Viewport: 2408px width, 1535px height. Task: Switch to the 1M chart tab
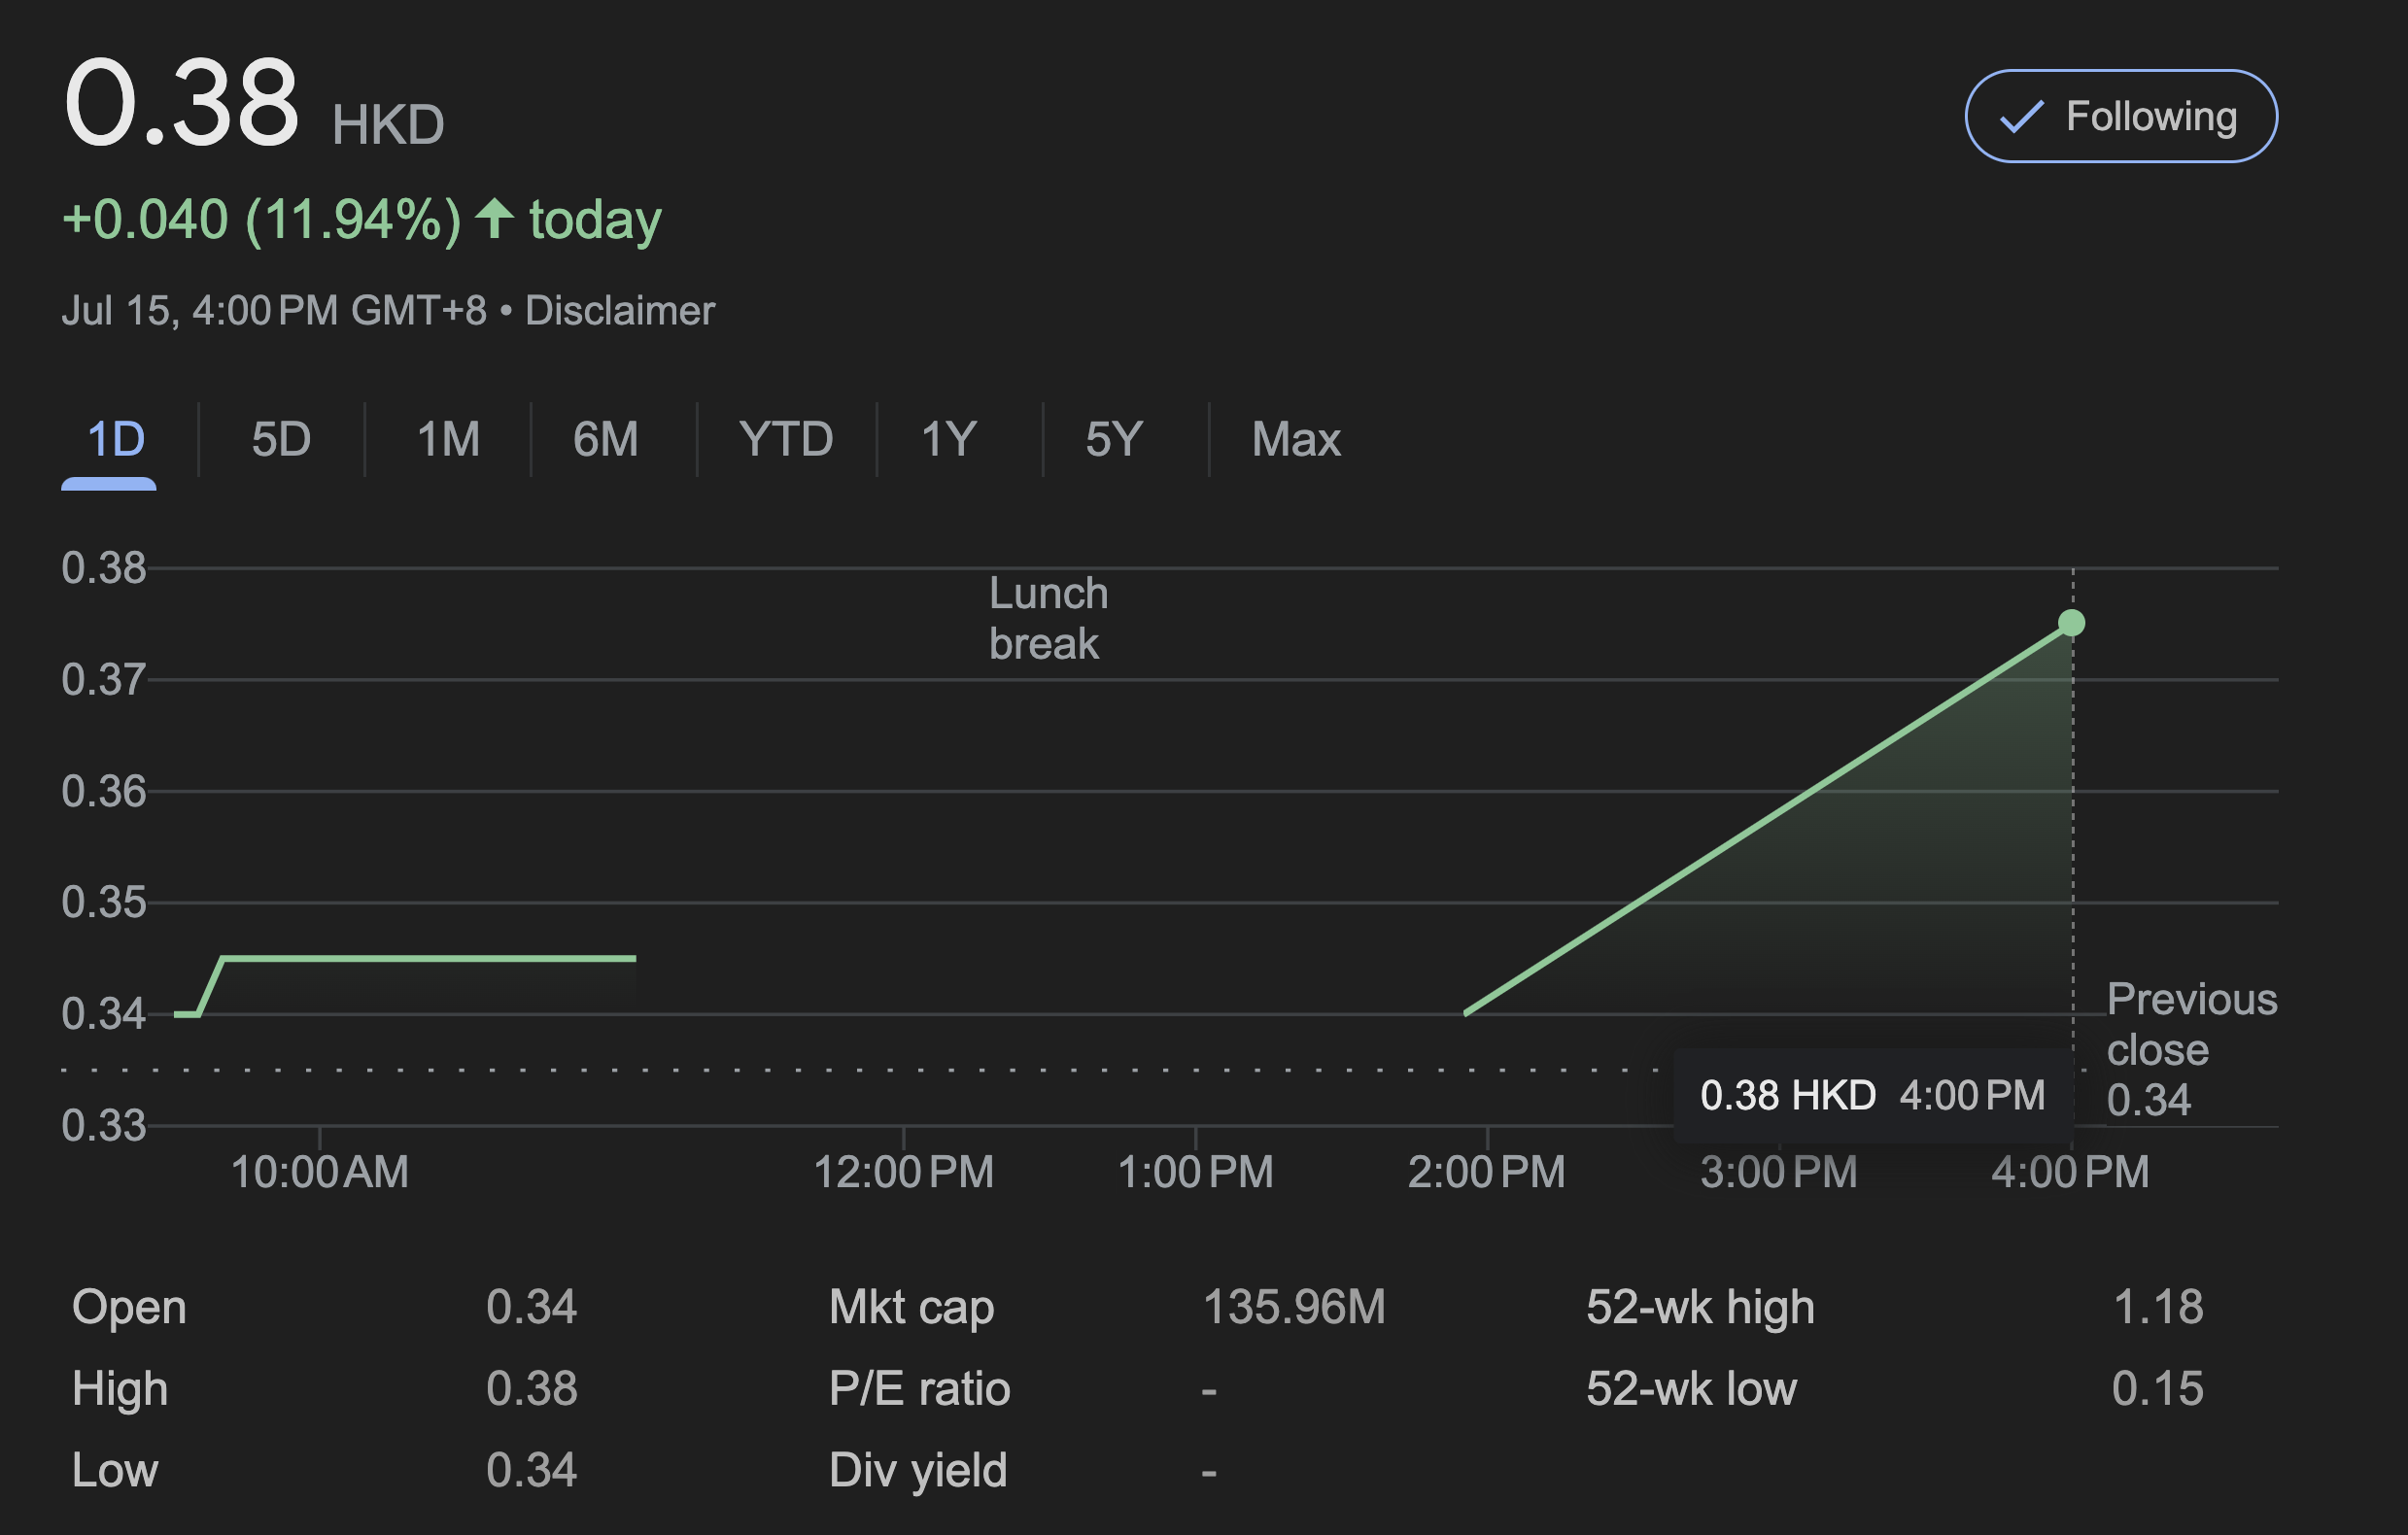[448, 439]
